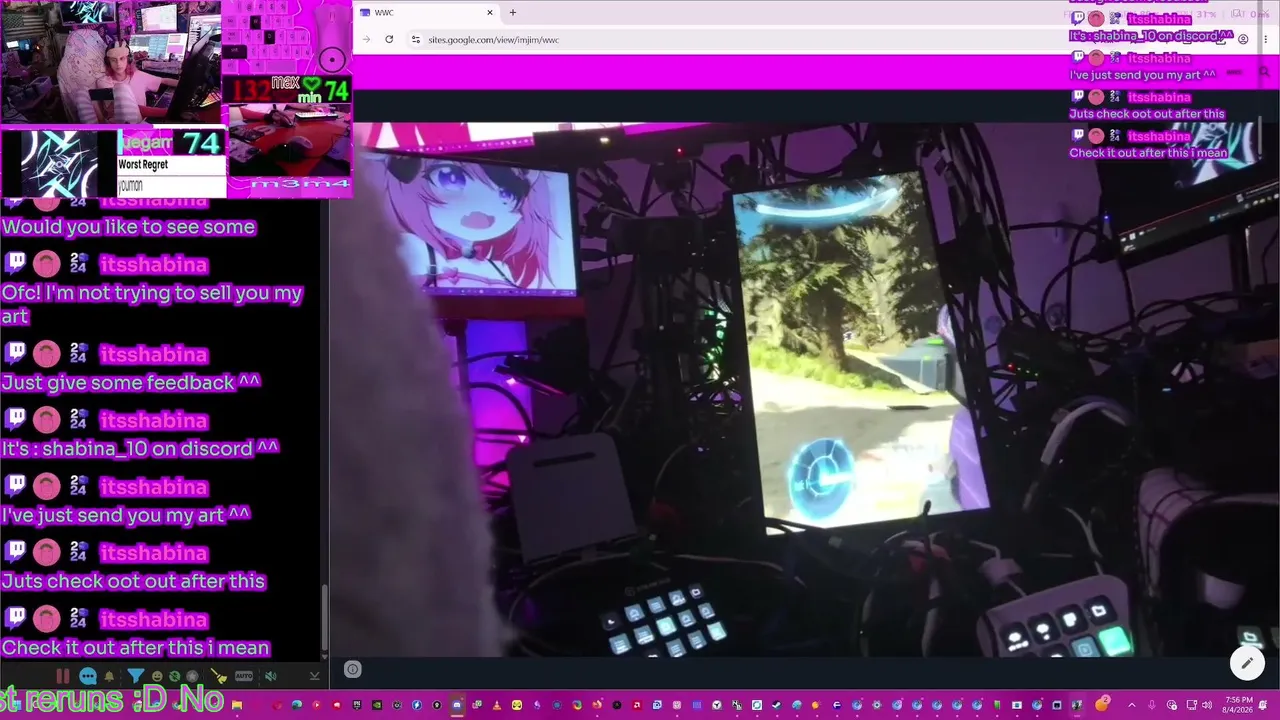Click the green refresh icon in chat toolbar
Screen dimensions: 1280x720
175,677
